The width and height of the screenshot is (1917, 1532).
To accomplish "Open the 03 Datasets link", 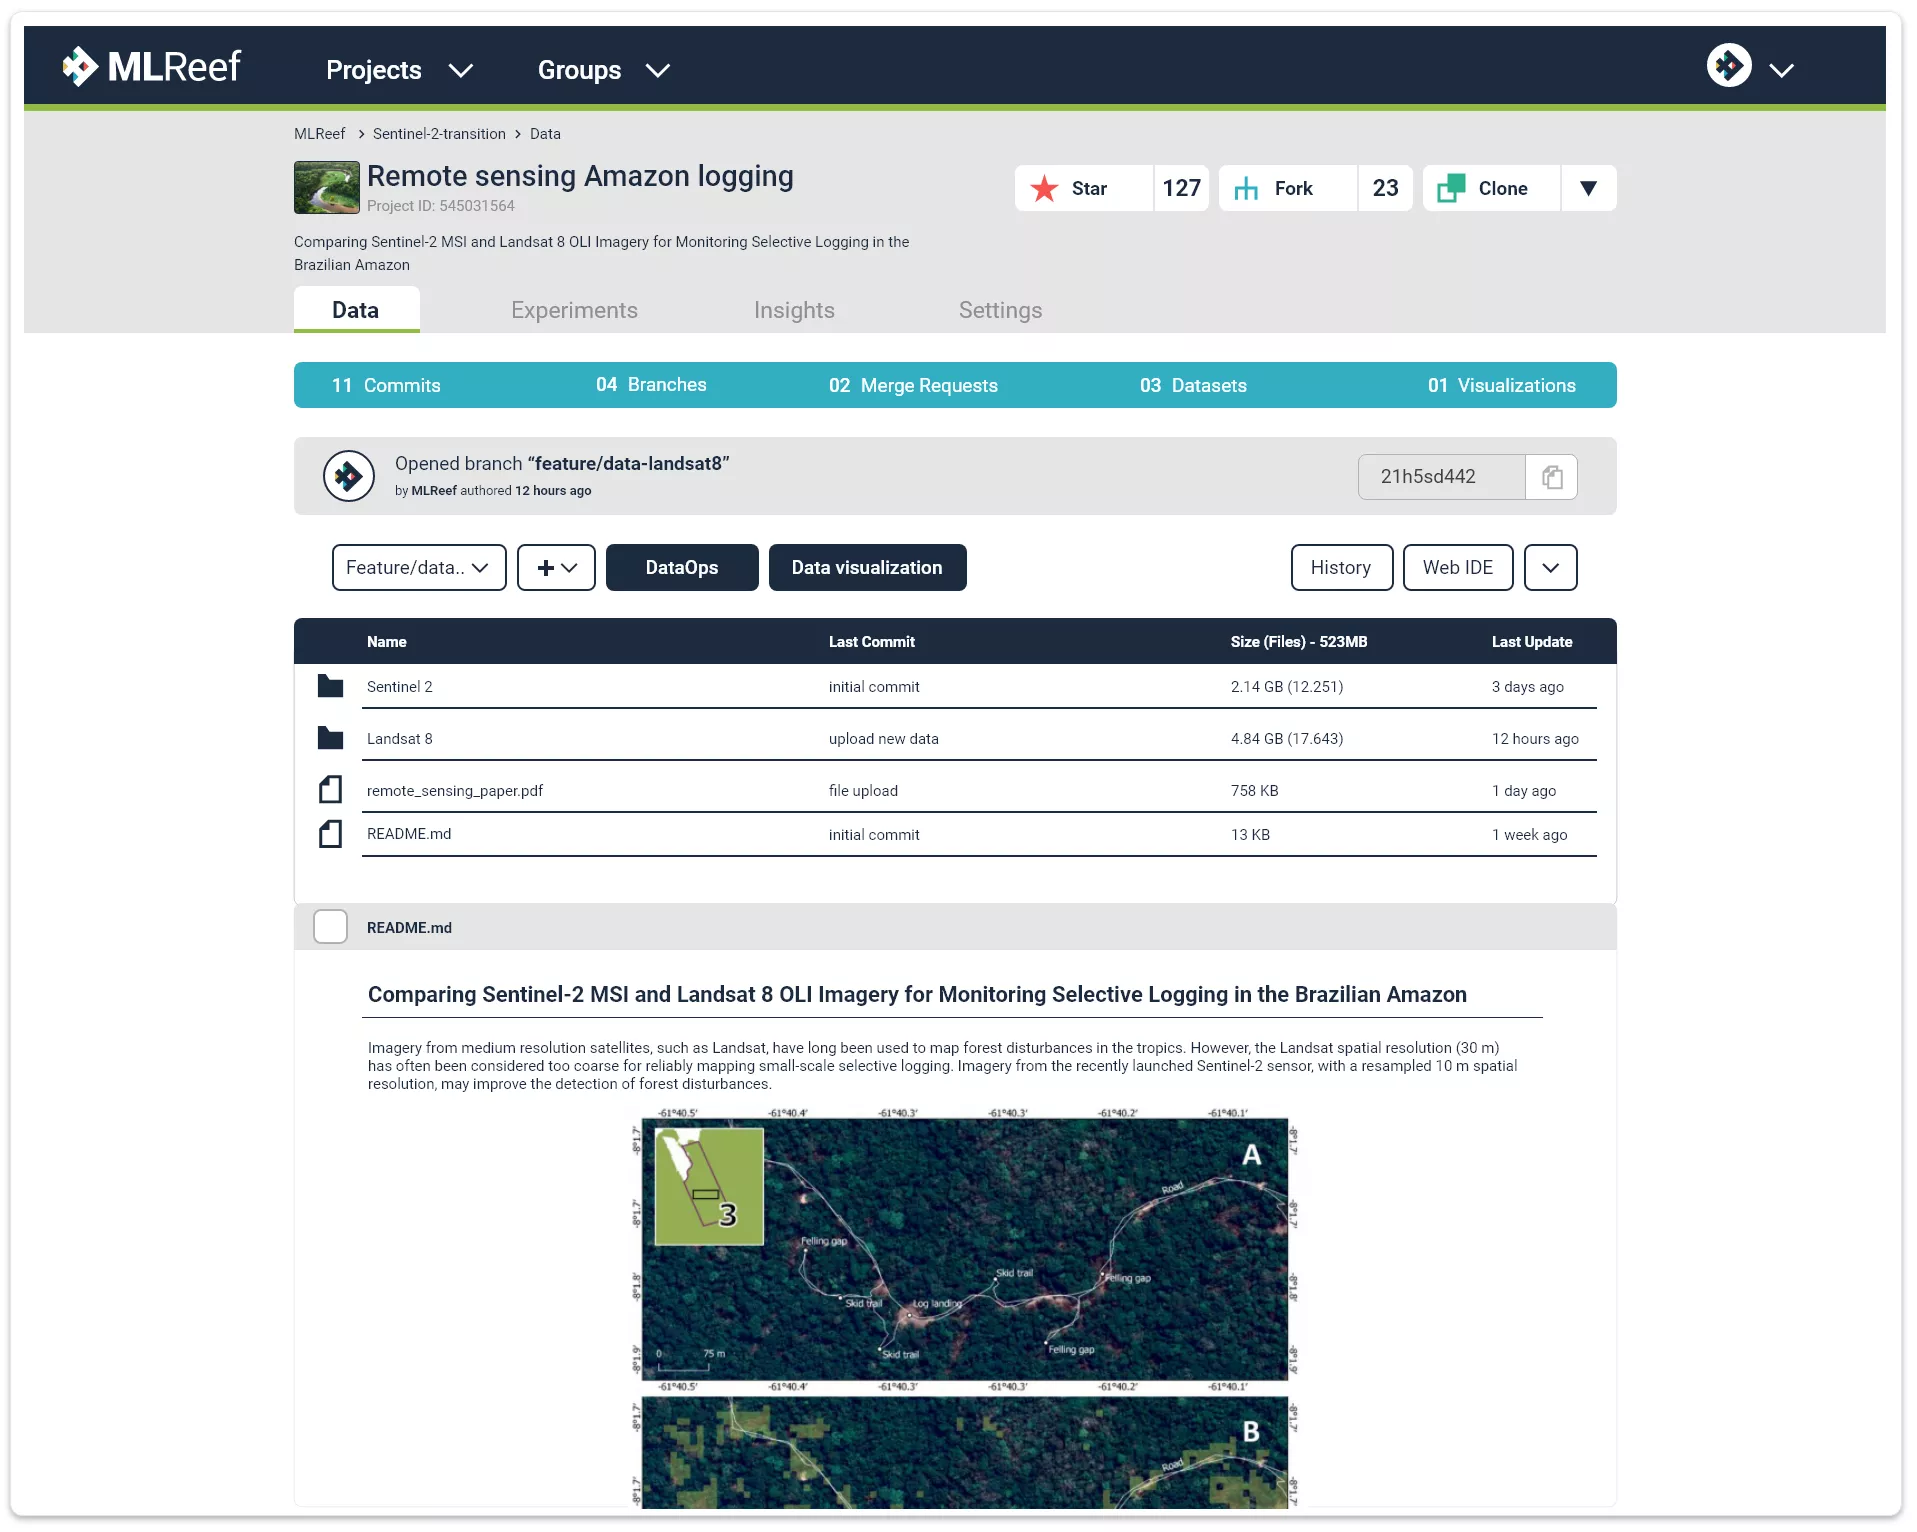I will coord(1193,385).
